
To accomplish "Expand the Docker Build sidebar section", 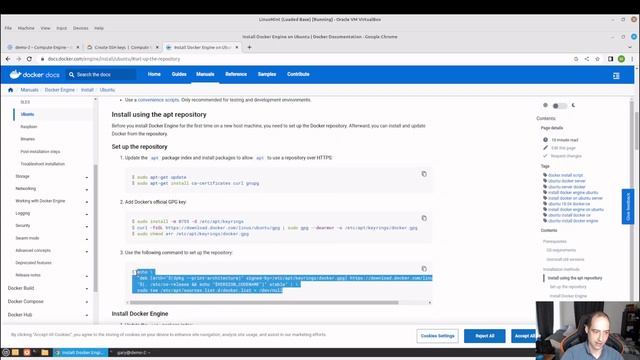I will (87, 289).
